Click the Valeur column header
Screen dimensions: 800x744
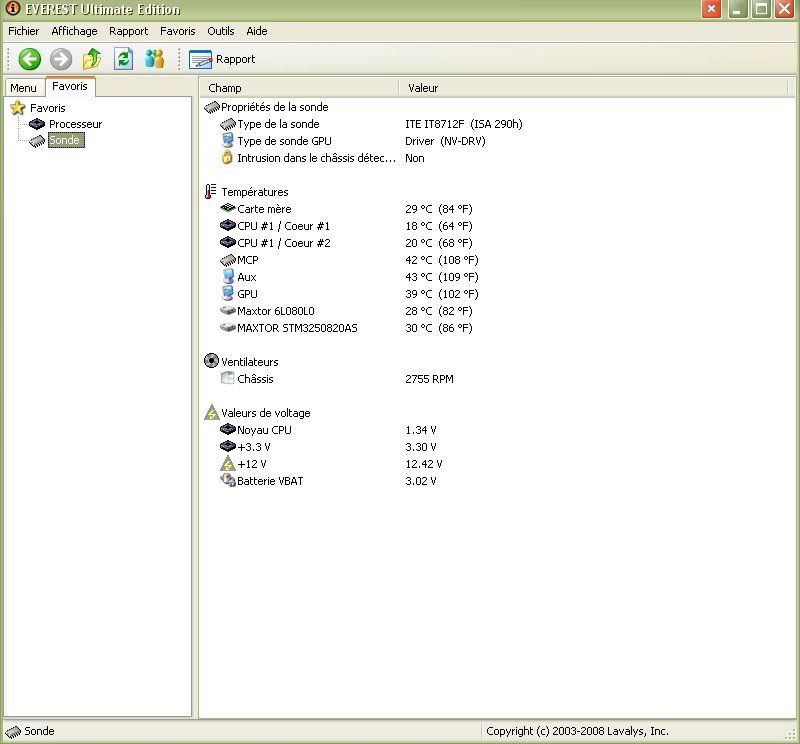click(423, 88)
